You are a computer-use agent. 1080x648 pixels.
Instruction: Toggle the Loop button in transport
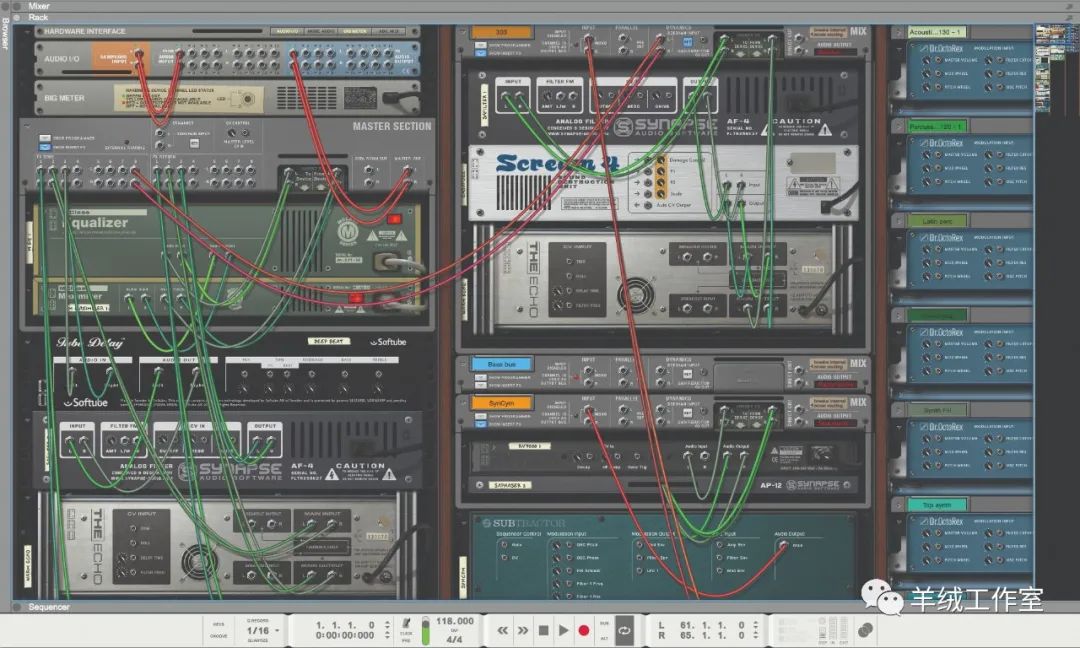pos(625,630)
